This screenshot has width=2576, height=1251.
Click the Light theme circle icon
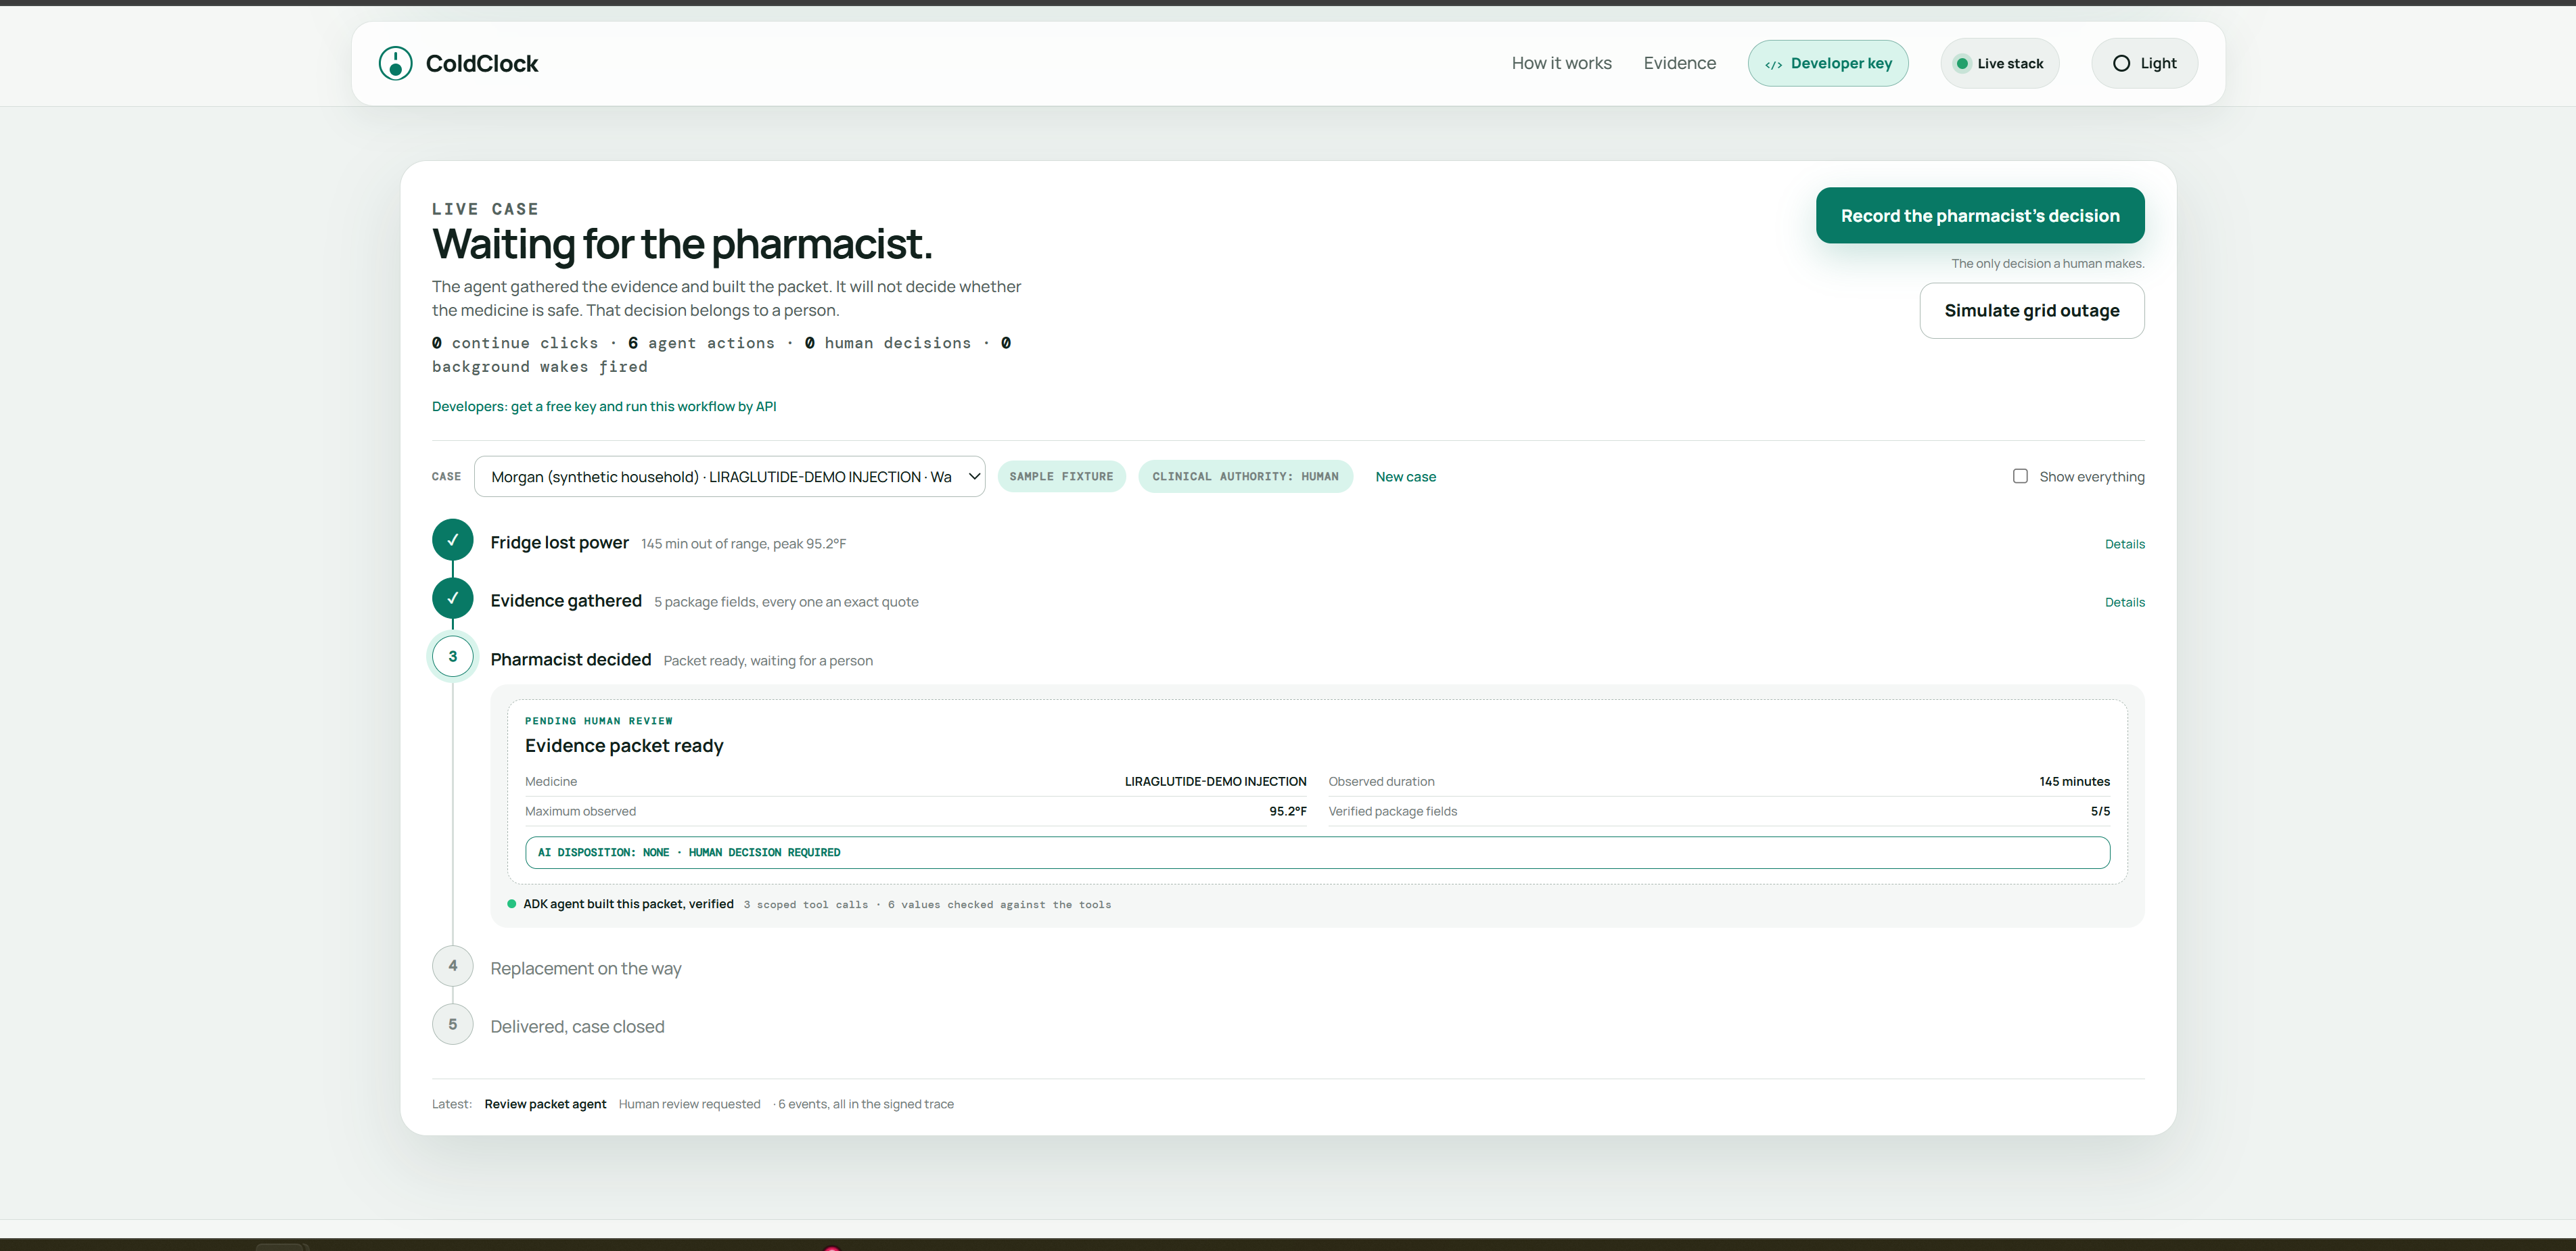coord(2121,63)
